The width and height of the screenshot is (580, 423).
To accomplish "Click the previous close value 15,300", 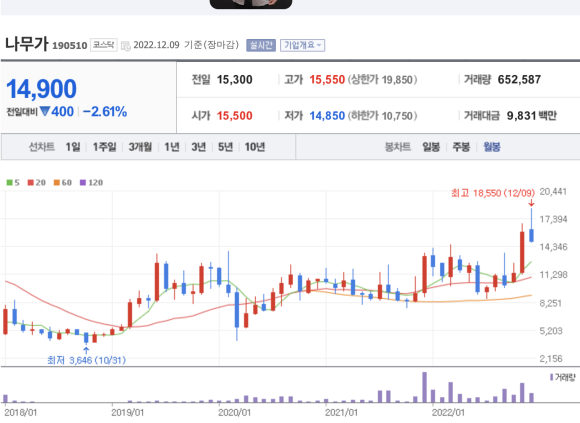I will coord(235,80).
